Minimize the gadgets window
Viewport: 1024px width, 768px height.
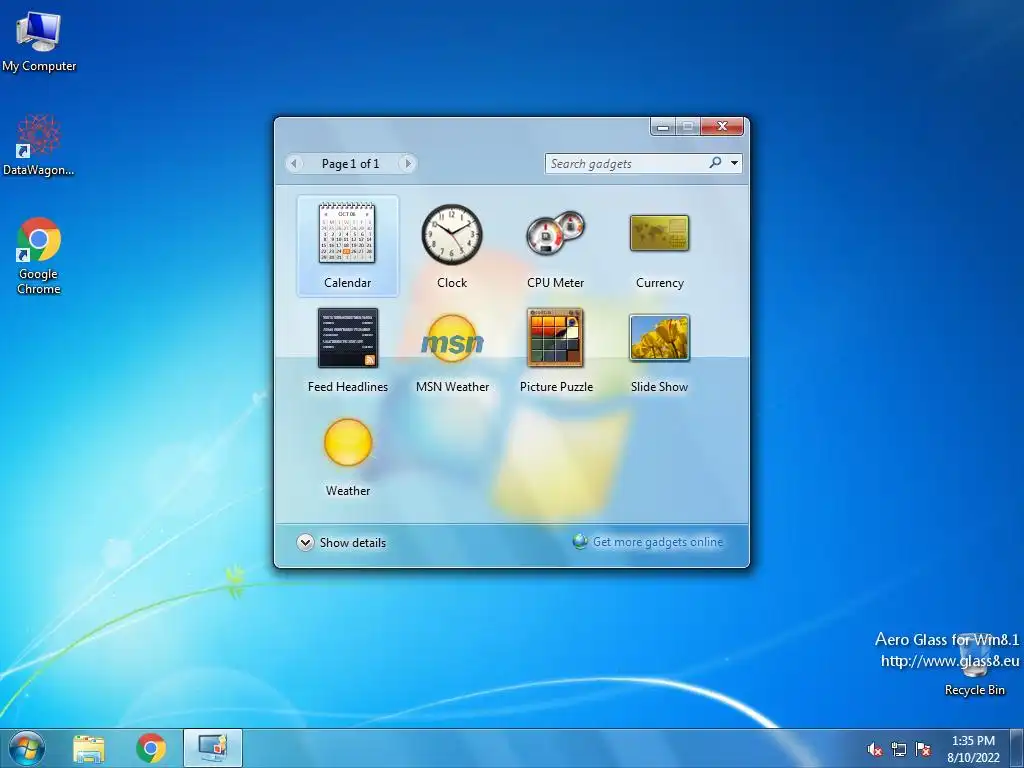(663, 126)
